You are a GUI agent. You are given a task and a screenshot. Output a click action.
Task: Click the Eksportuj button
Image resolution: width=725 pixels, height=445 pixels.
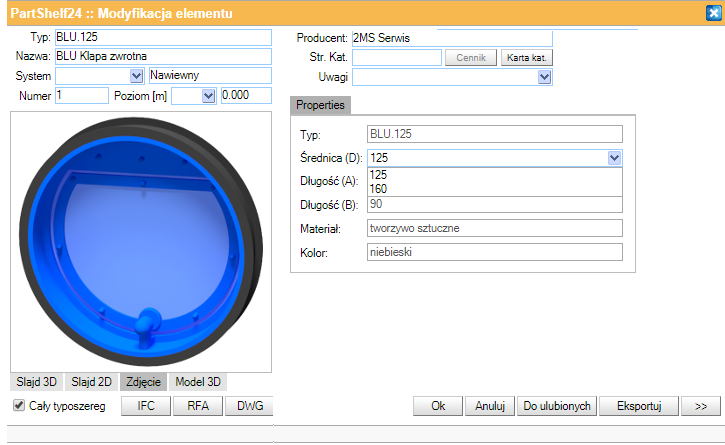640,406
